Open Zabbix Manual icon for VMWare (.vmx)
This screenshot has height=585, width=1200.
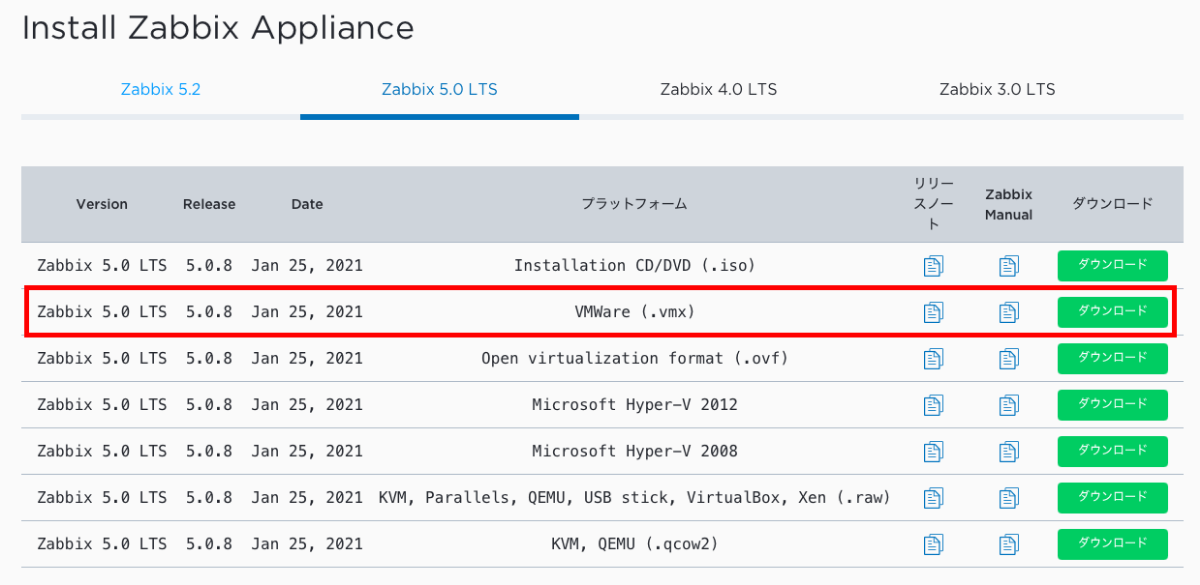point(1008,312)
